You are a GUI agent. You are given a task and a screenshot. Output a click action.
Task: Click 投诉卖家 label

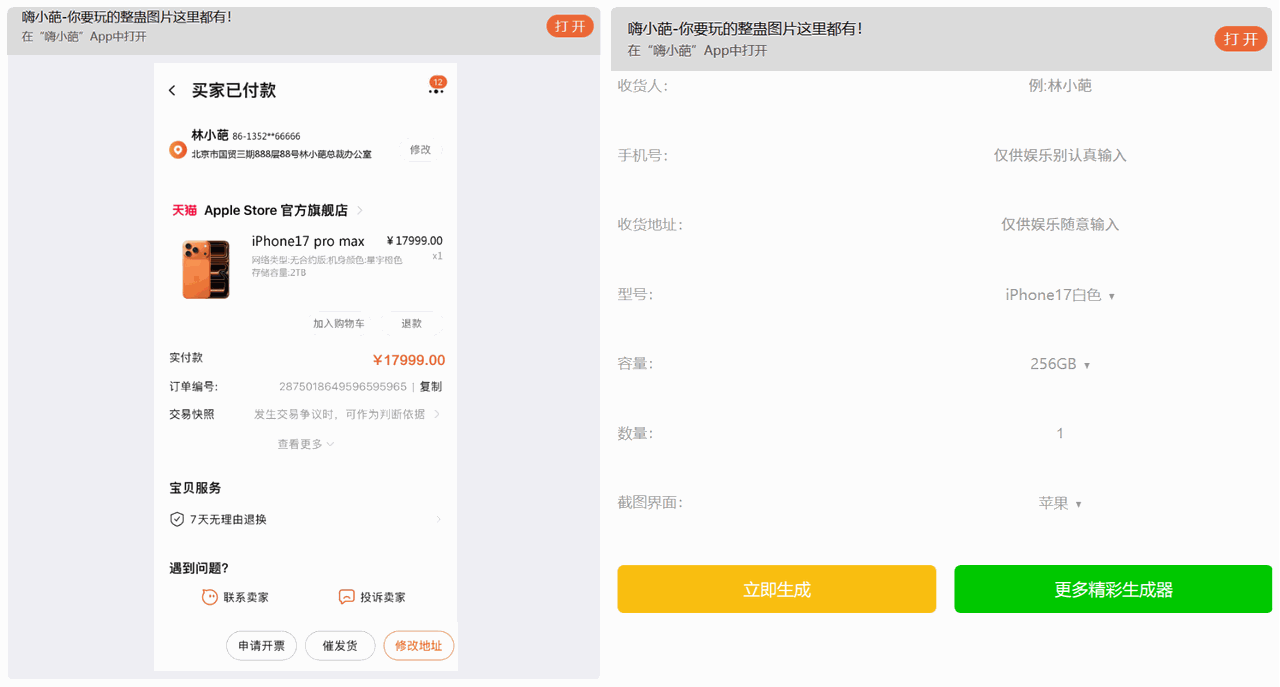pyautogui.click(x=383, y=597)
